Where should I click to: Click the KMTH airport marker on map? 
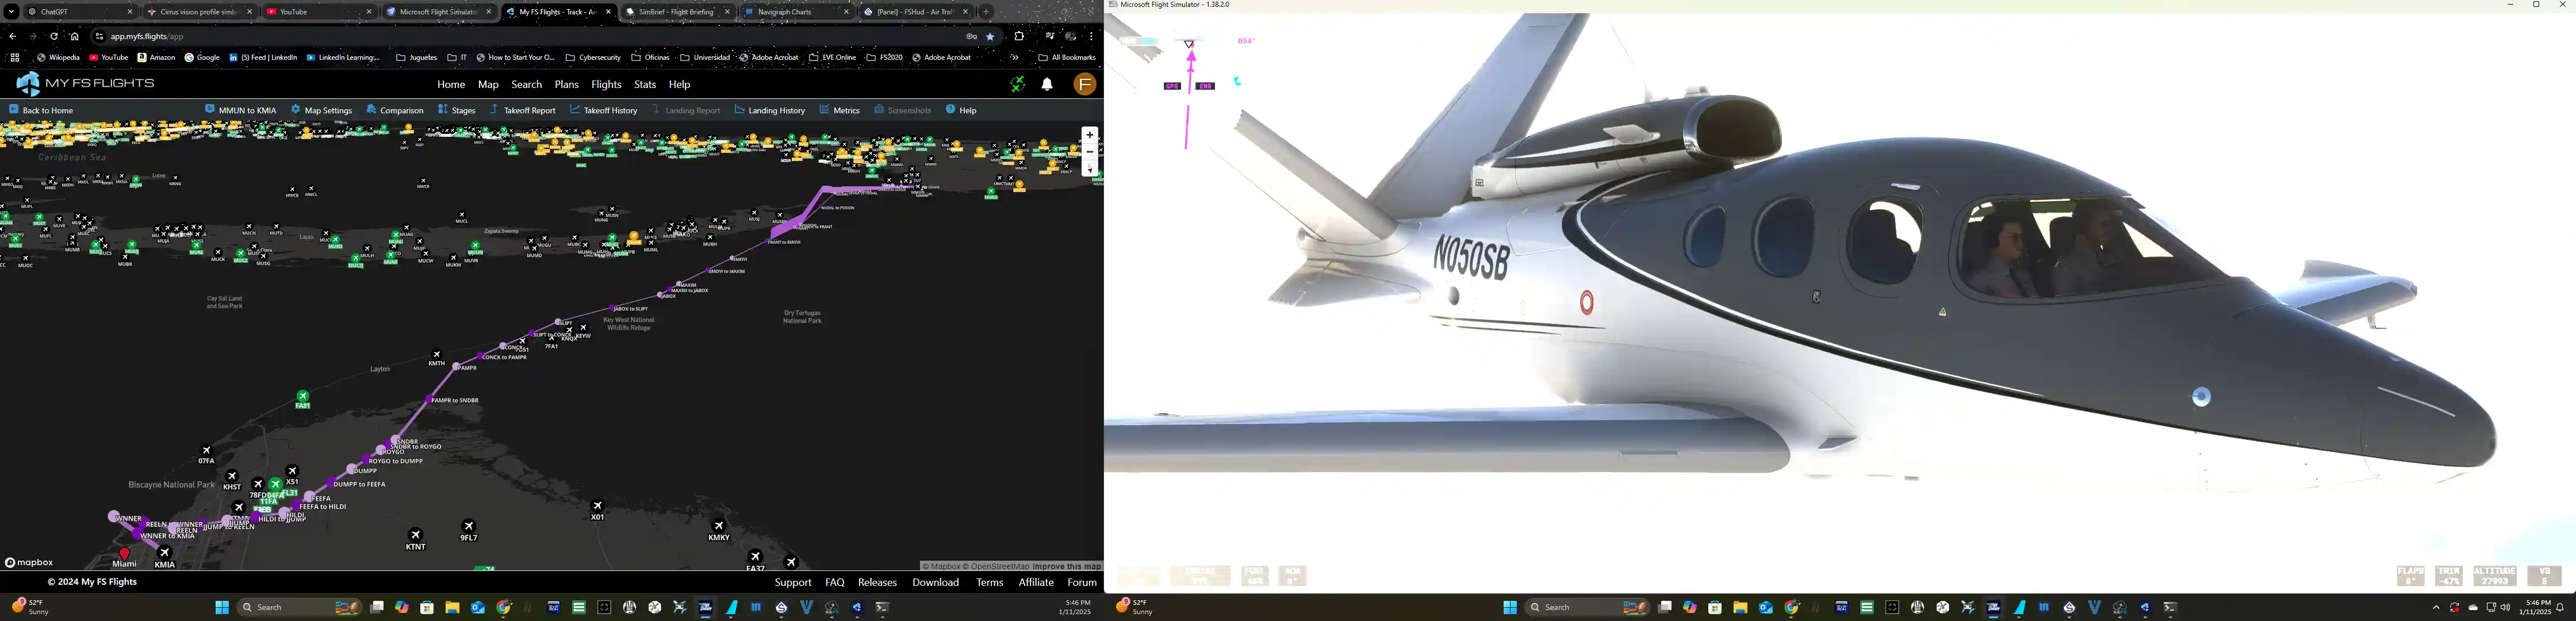pos(437,355)
